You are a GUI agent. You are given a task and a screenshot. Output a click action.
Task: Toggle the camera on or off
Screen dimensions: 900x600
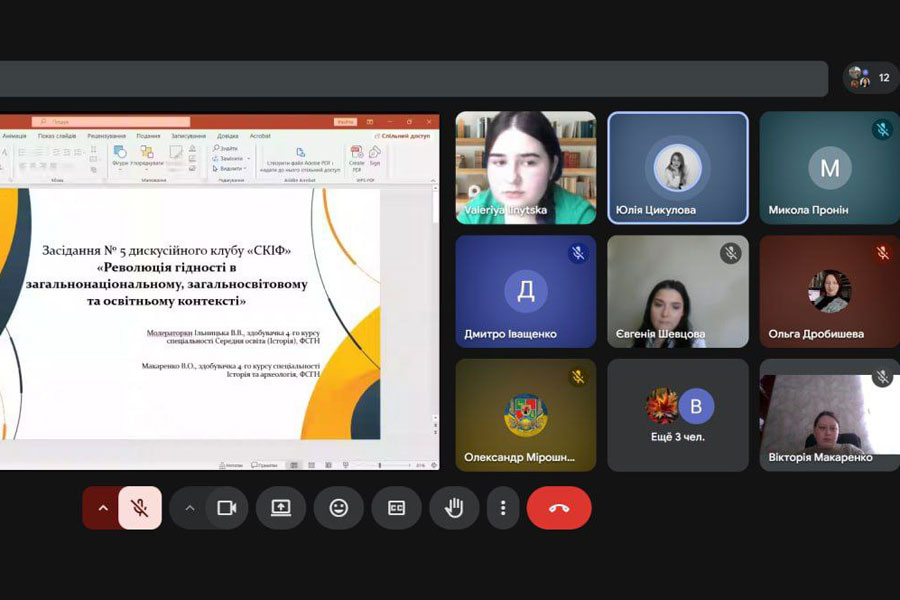(227, 508)
